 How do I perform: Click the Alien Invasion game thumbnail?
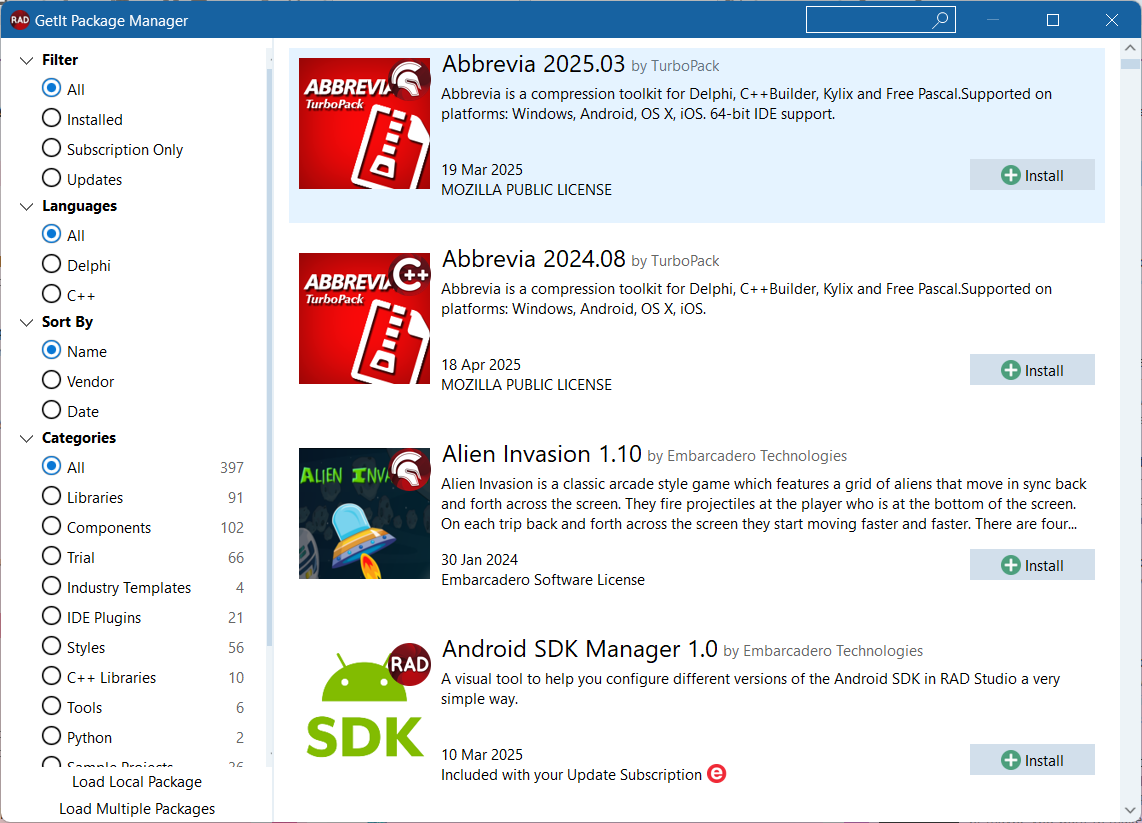(364, 513)
